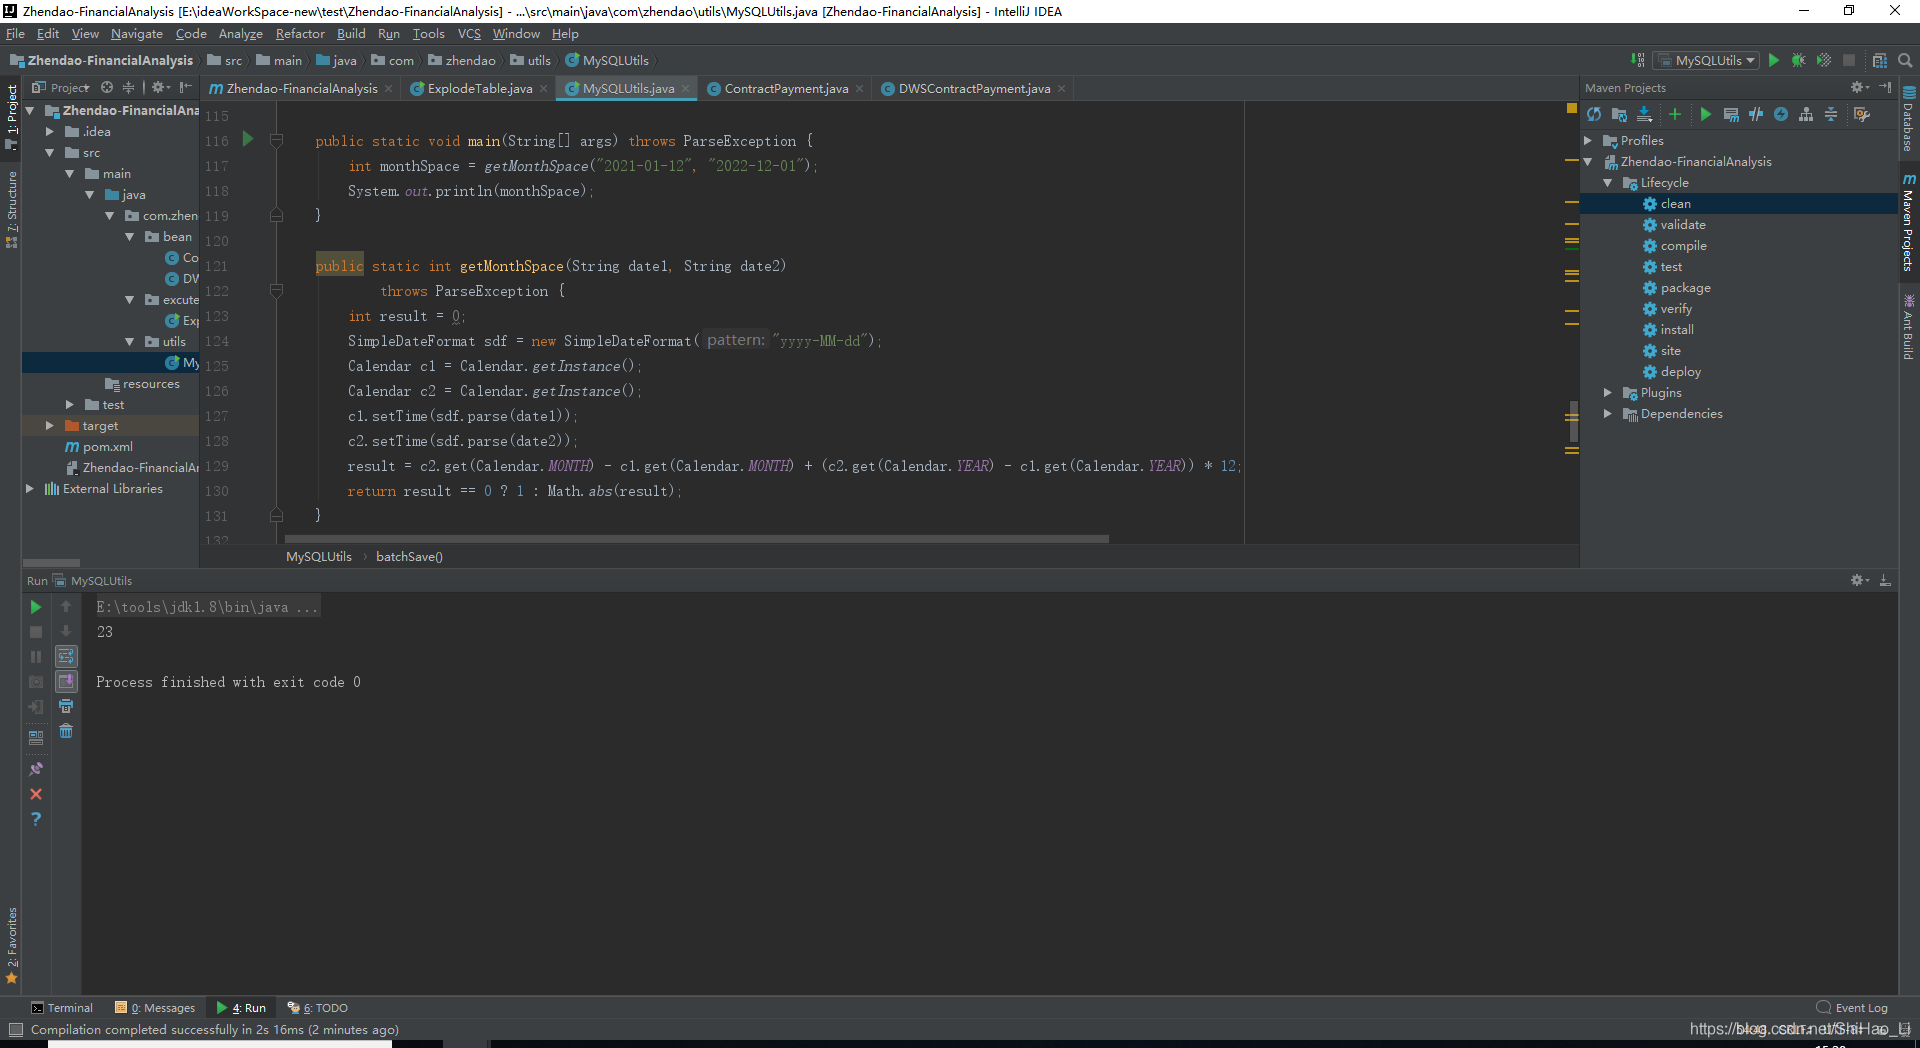The image size is (1920, 1048).
Task: Generate sources and update Maven folders
Action: click(1619, 114)
